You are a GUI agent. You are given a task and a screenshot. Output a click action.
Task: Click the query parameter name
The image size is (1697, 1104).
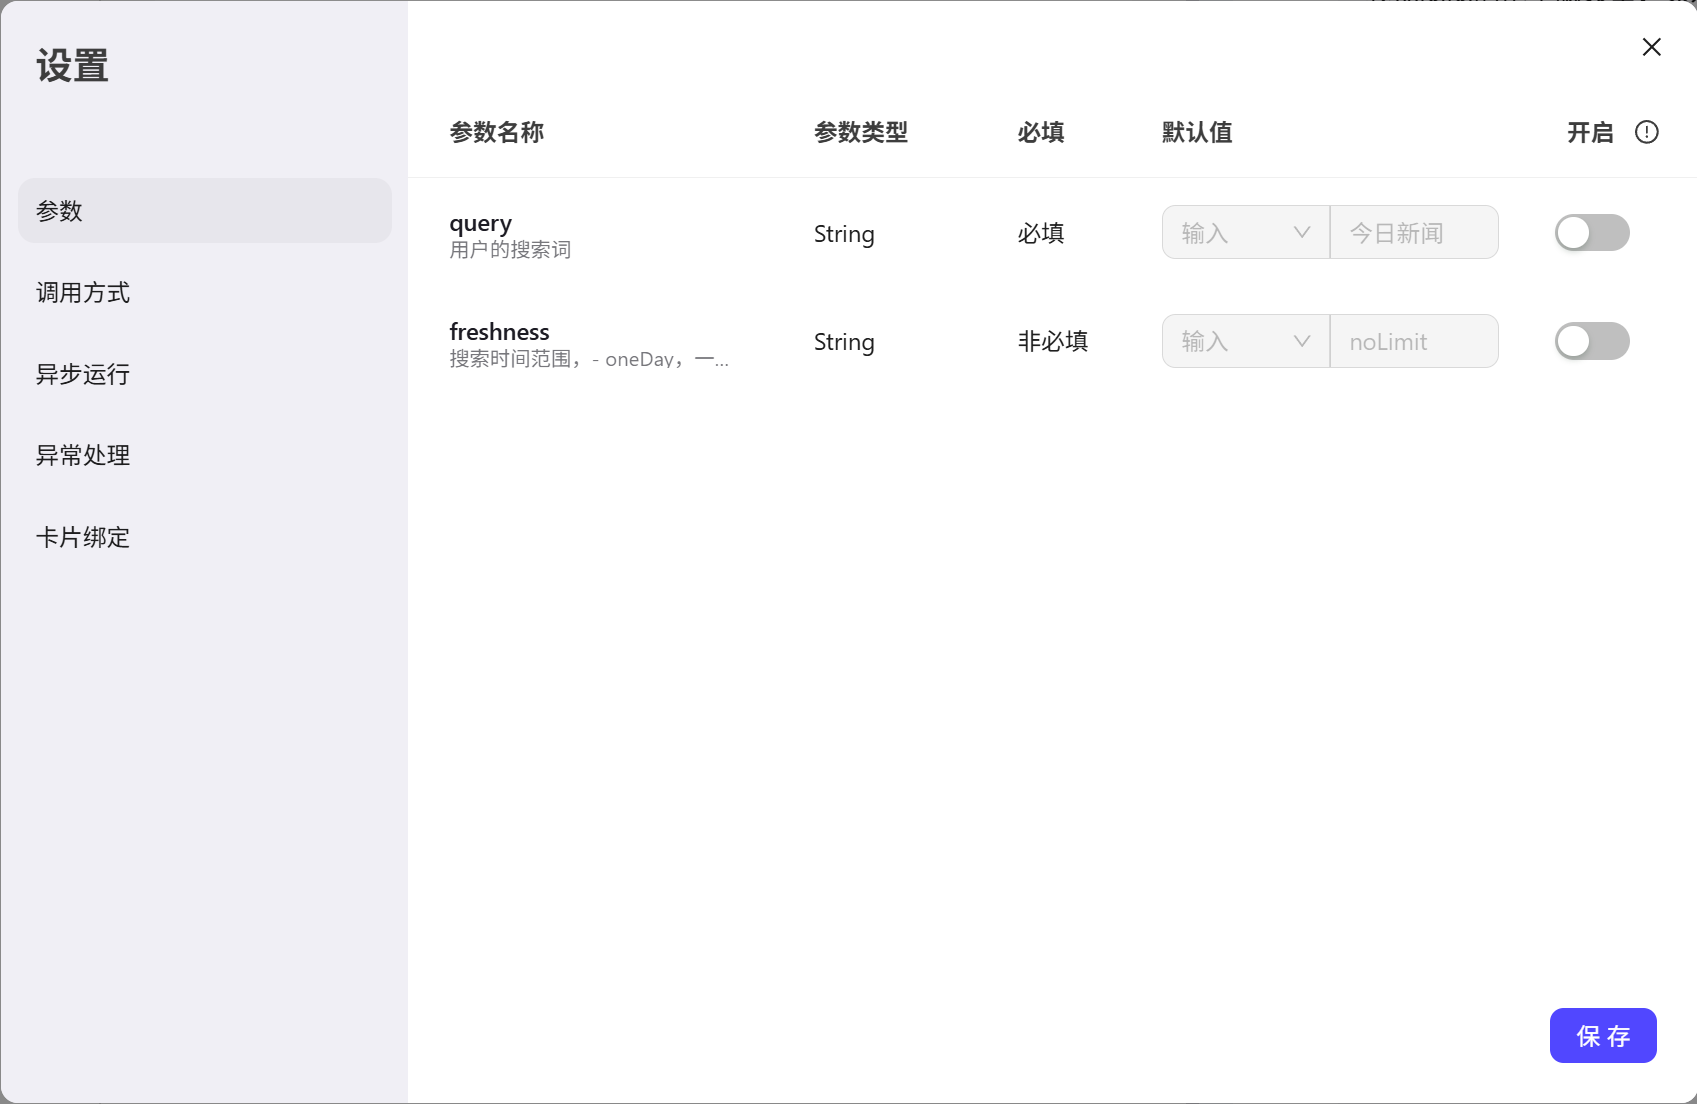(480, 223)
